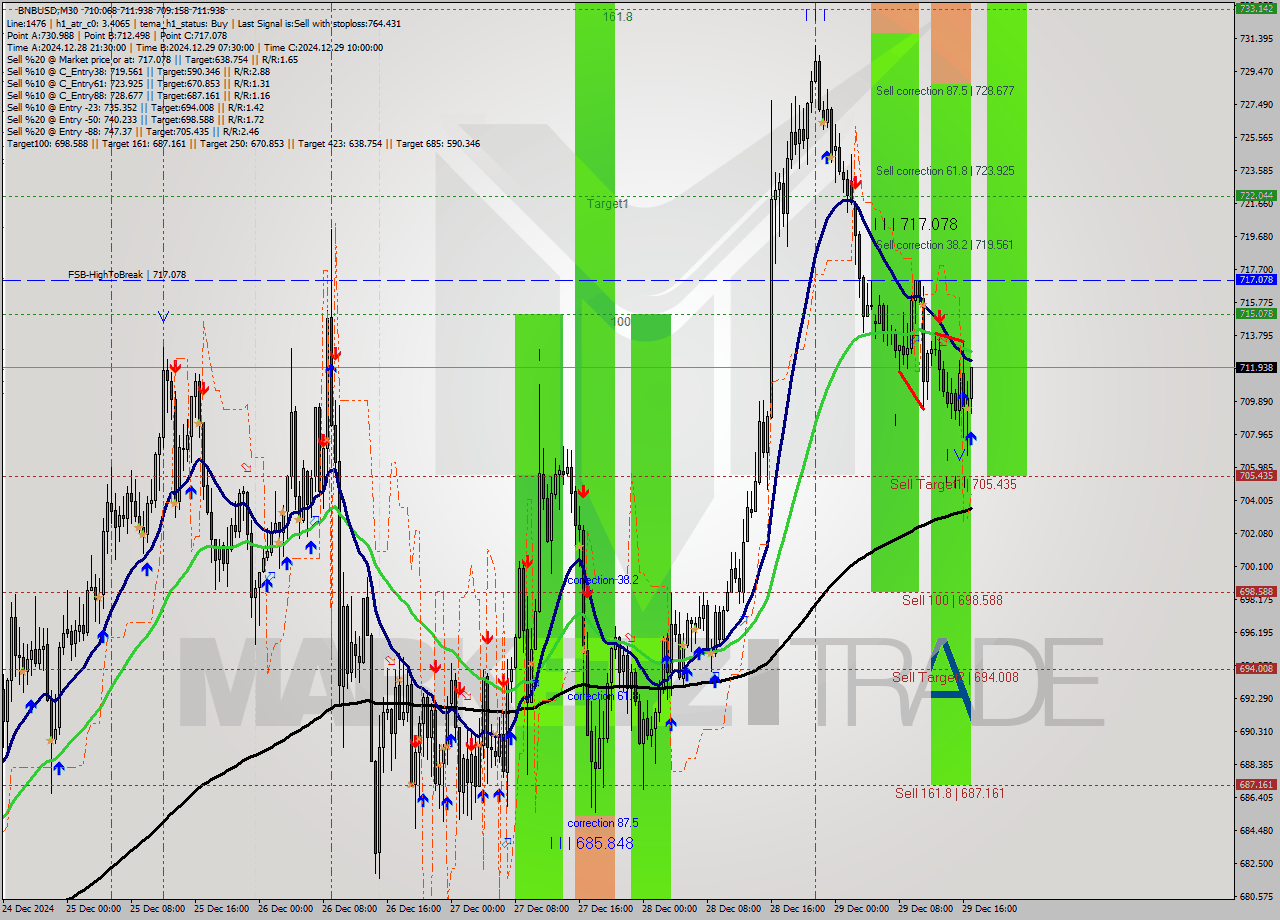Viewport: 1280px width, 920px height.
Task: Select the Sell Target1 | 705.435 label
Action: tap(953, 484)
